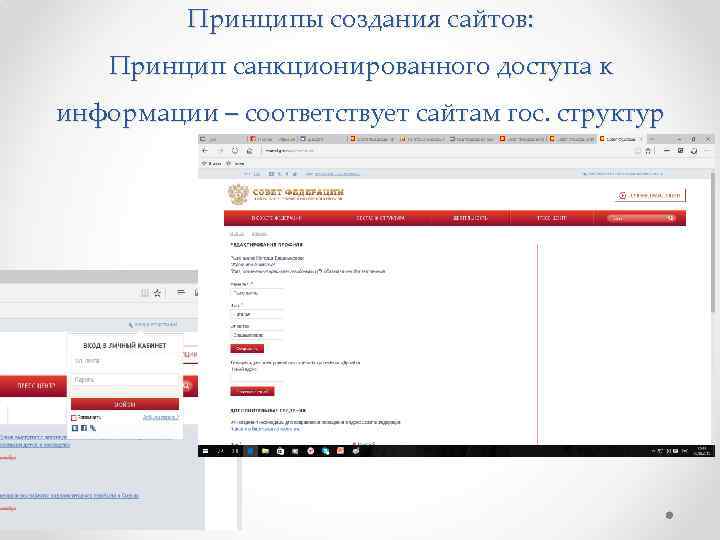The height and width of the screenshot is (540, 720).
Task: Click the first input field in profile form
Action: pyautogui.click(x=257, y=293)
